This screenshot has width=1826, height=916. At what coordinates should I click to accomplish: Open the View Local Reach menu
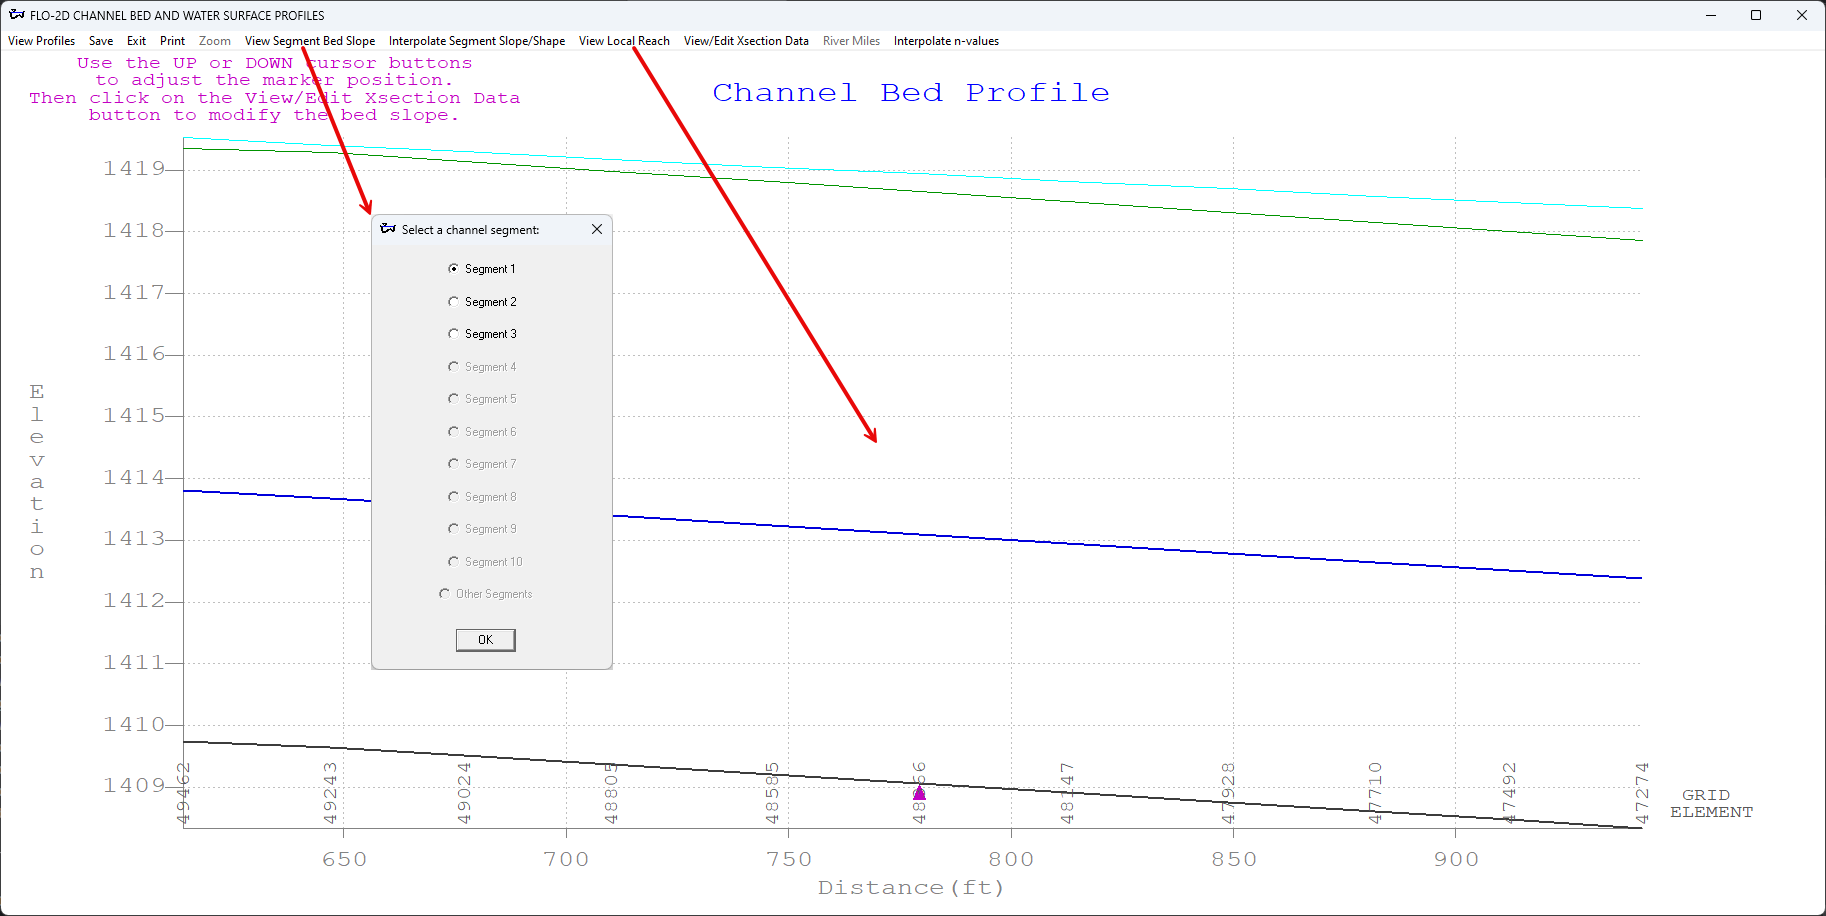coord(624,41)
